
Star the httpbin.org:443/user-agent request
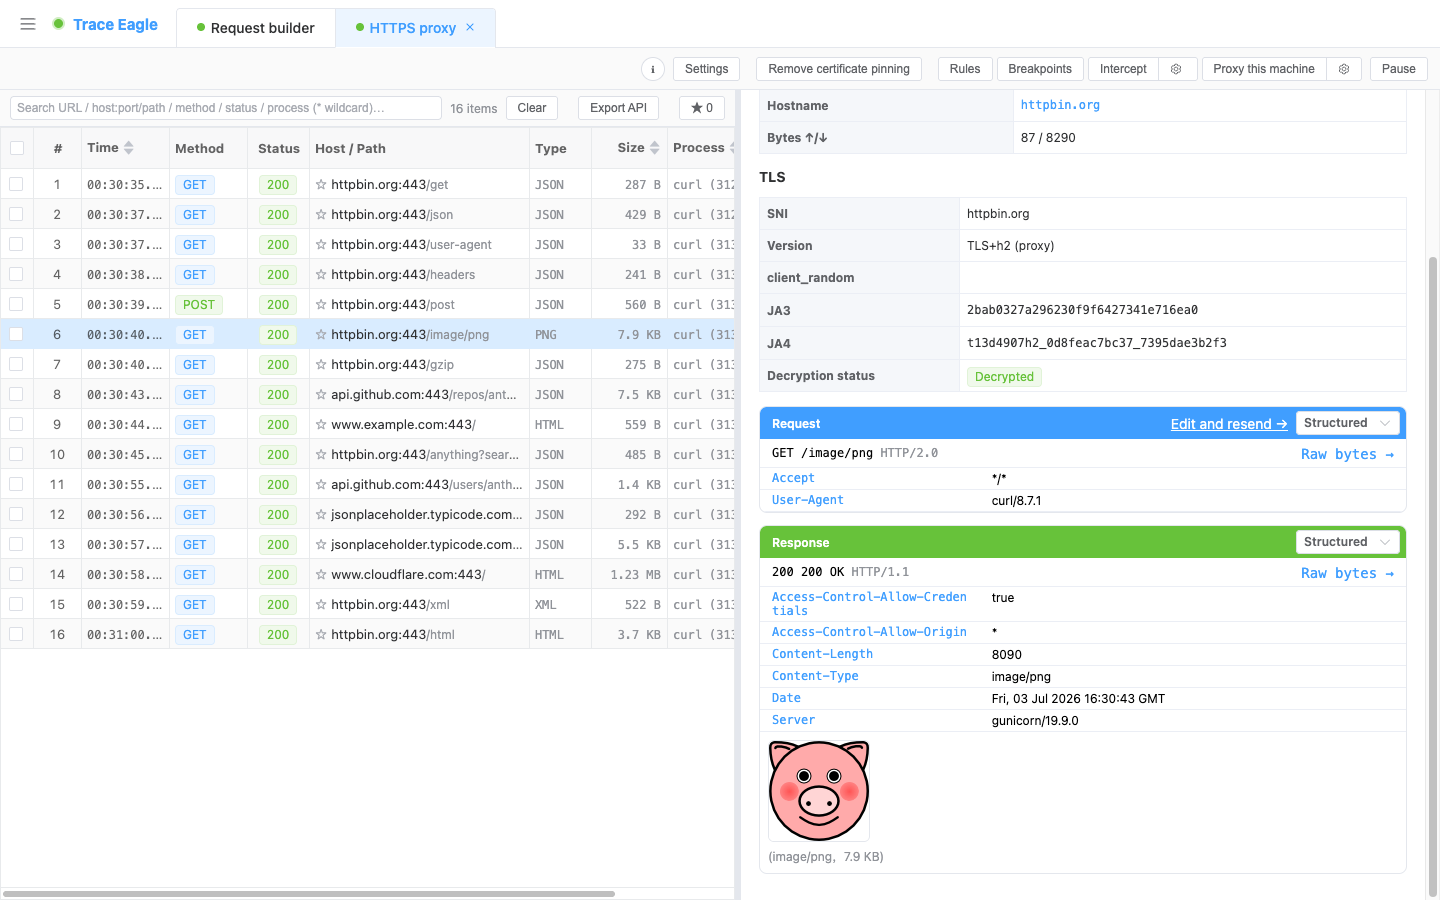321,244
